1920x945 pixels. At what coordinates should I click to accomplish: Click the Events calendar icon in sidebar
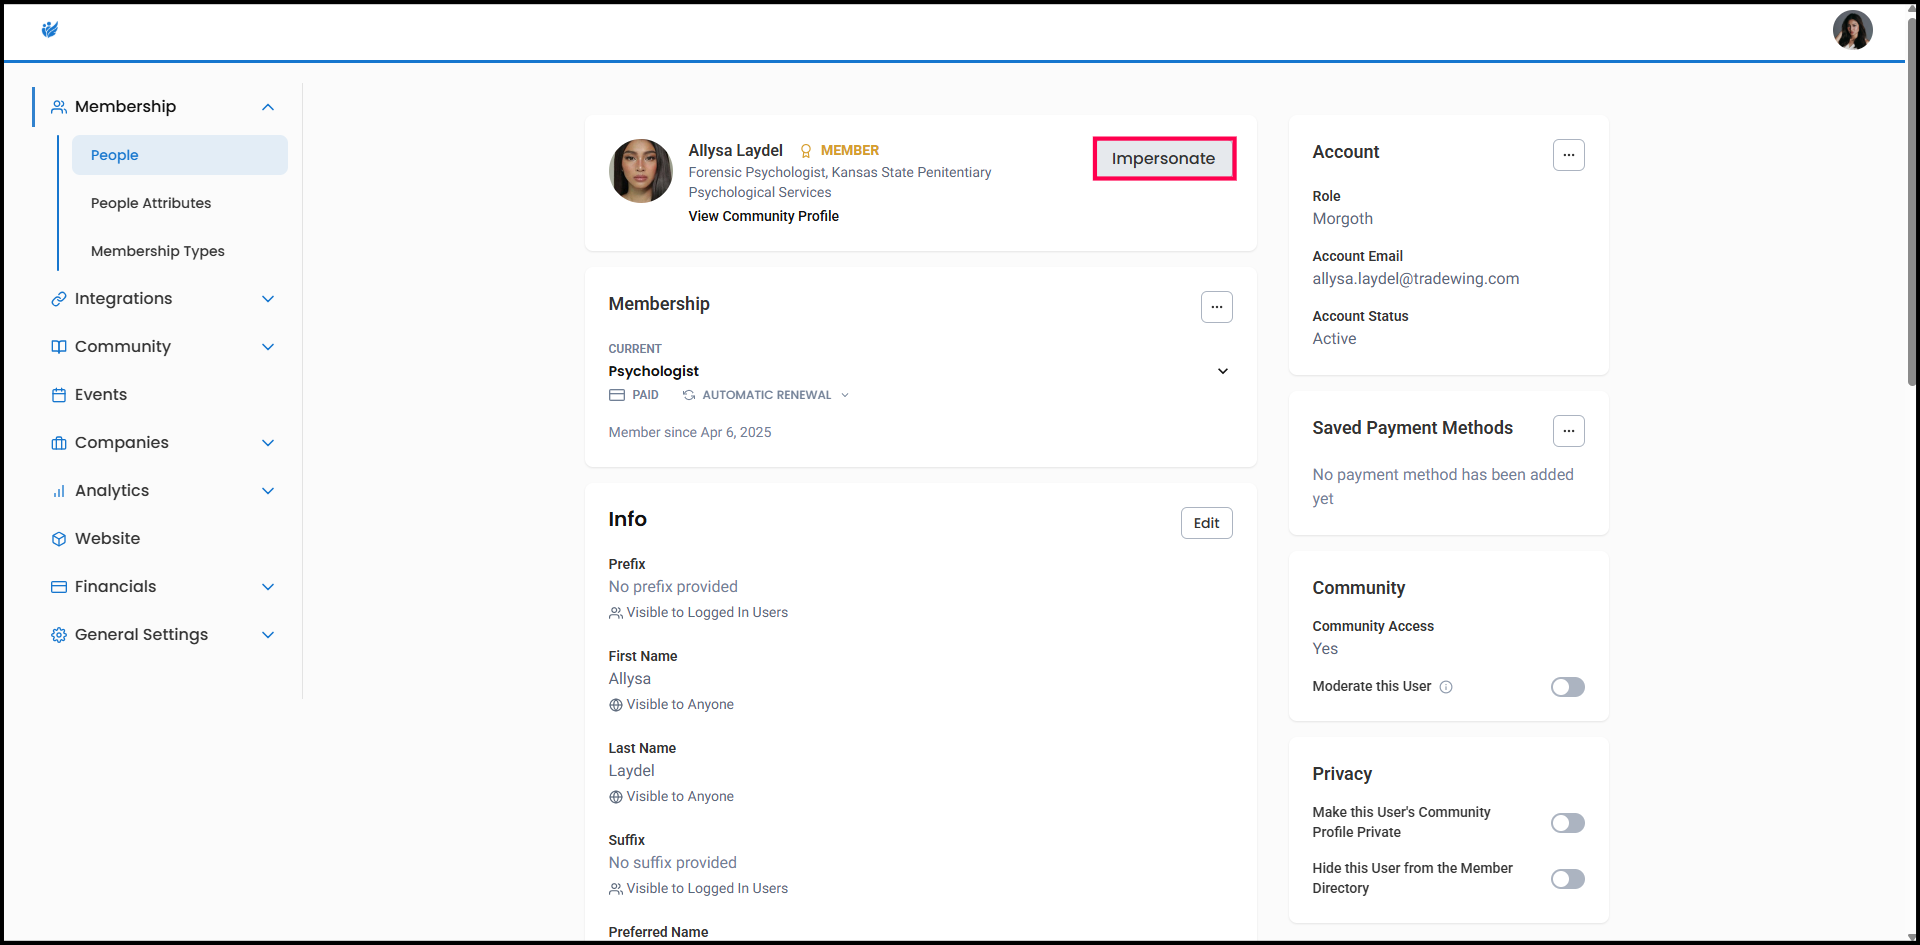tap(59, 395)
